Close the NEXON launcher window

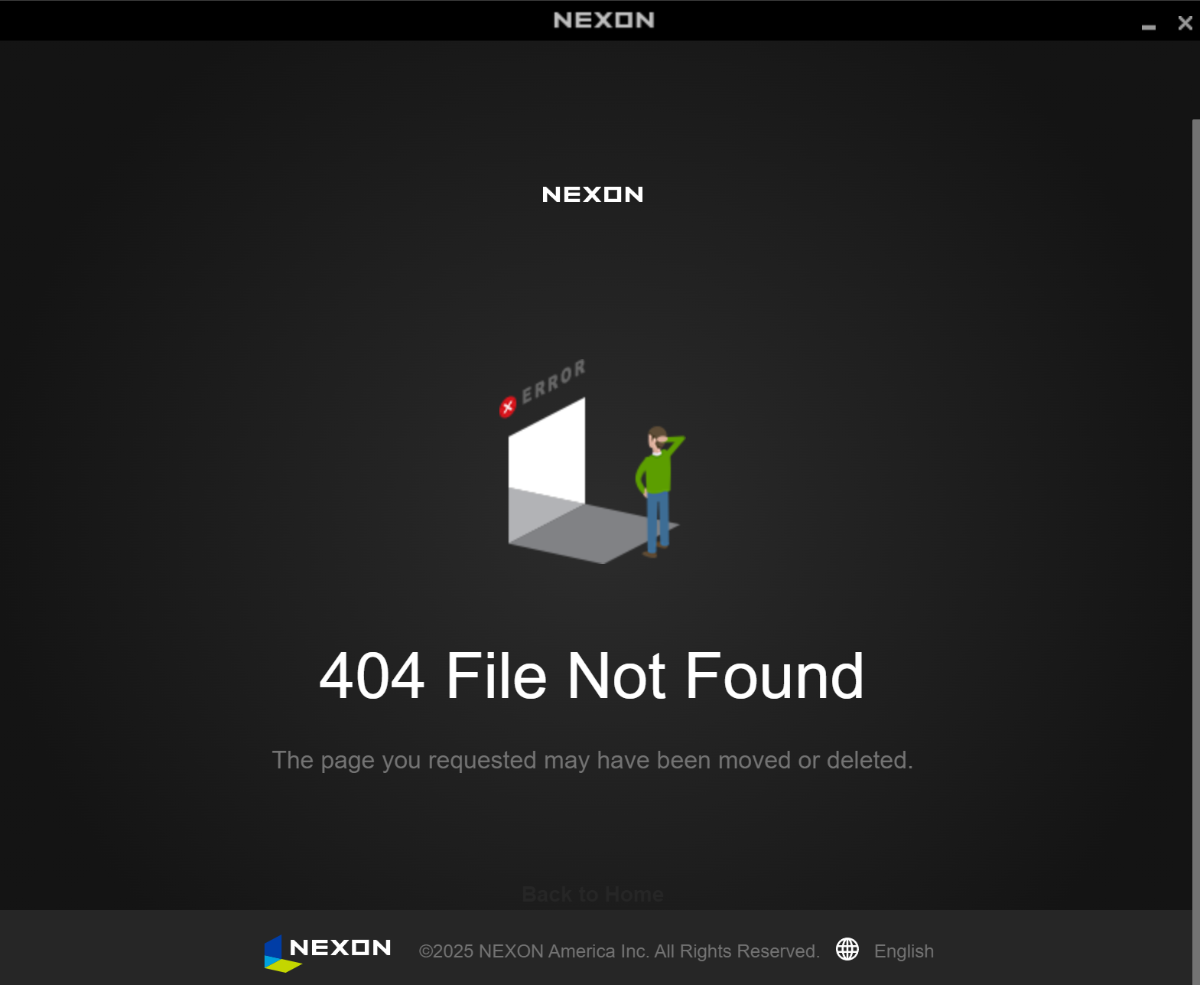pos(1185,23)
